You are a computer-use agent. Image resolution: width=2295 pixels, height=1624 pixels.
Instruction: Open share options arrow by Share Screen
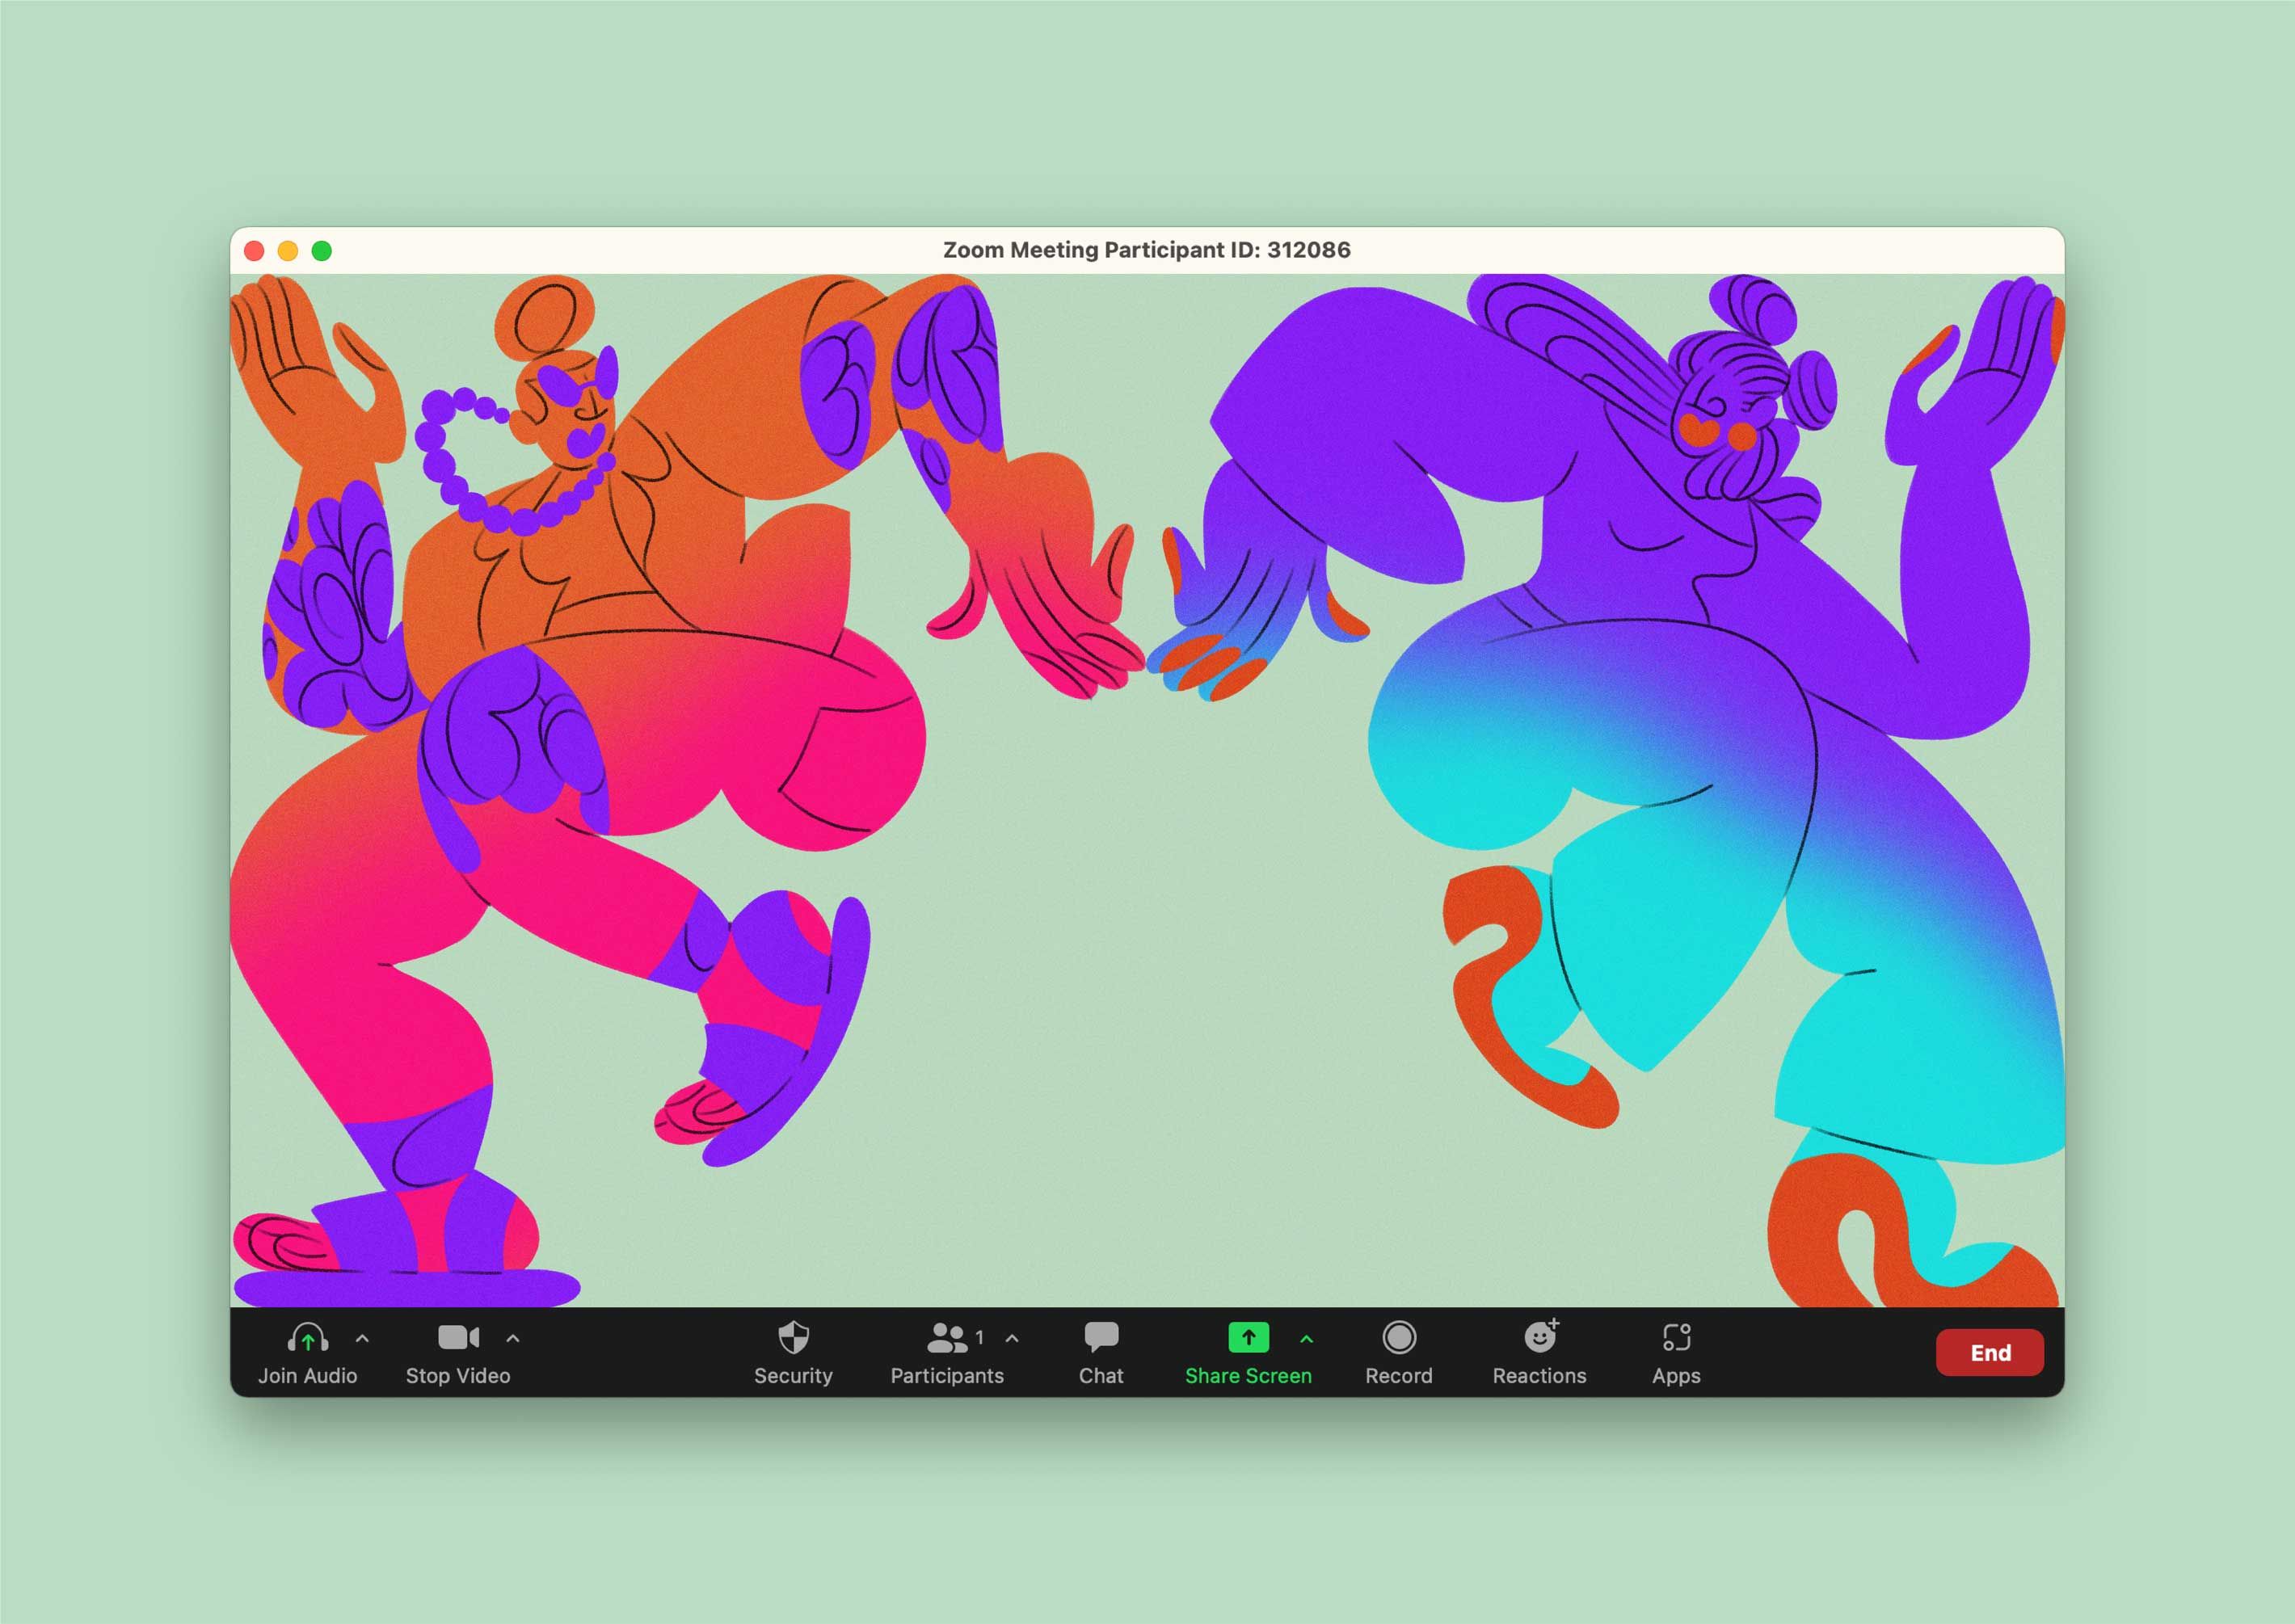1306,1338
